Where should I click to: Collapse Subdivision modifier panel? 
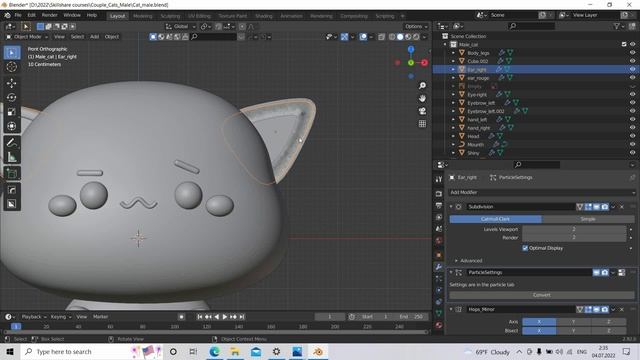point(451,207)
